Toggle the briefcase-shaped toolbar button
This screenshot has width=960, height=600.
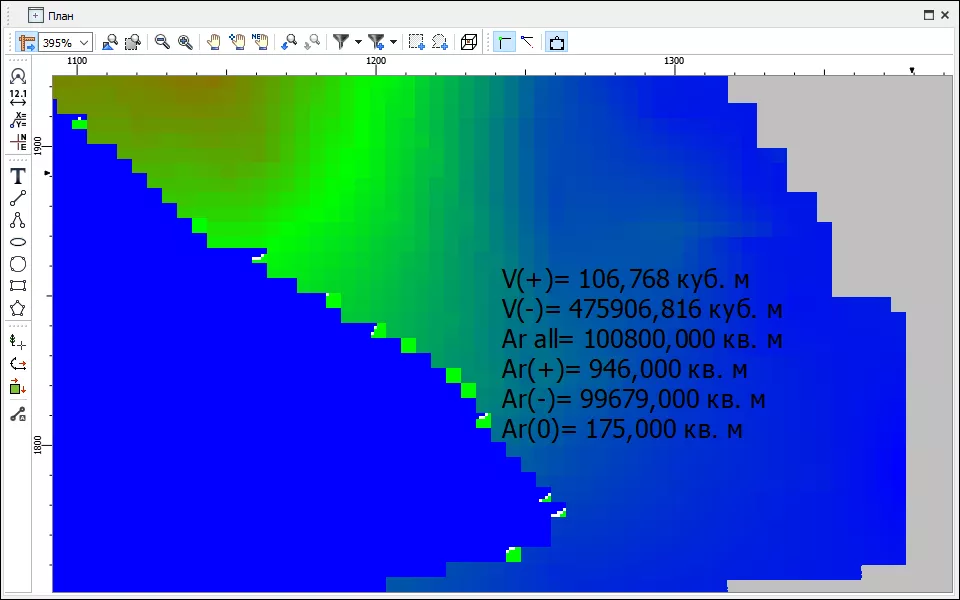(557, 42)
